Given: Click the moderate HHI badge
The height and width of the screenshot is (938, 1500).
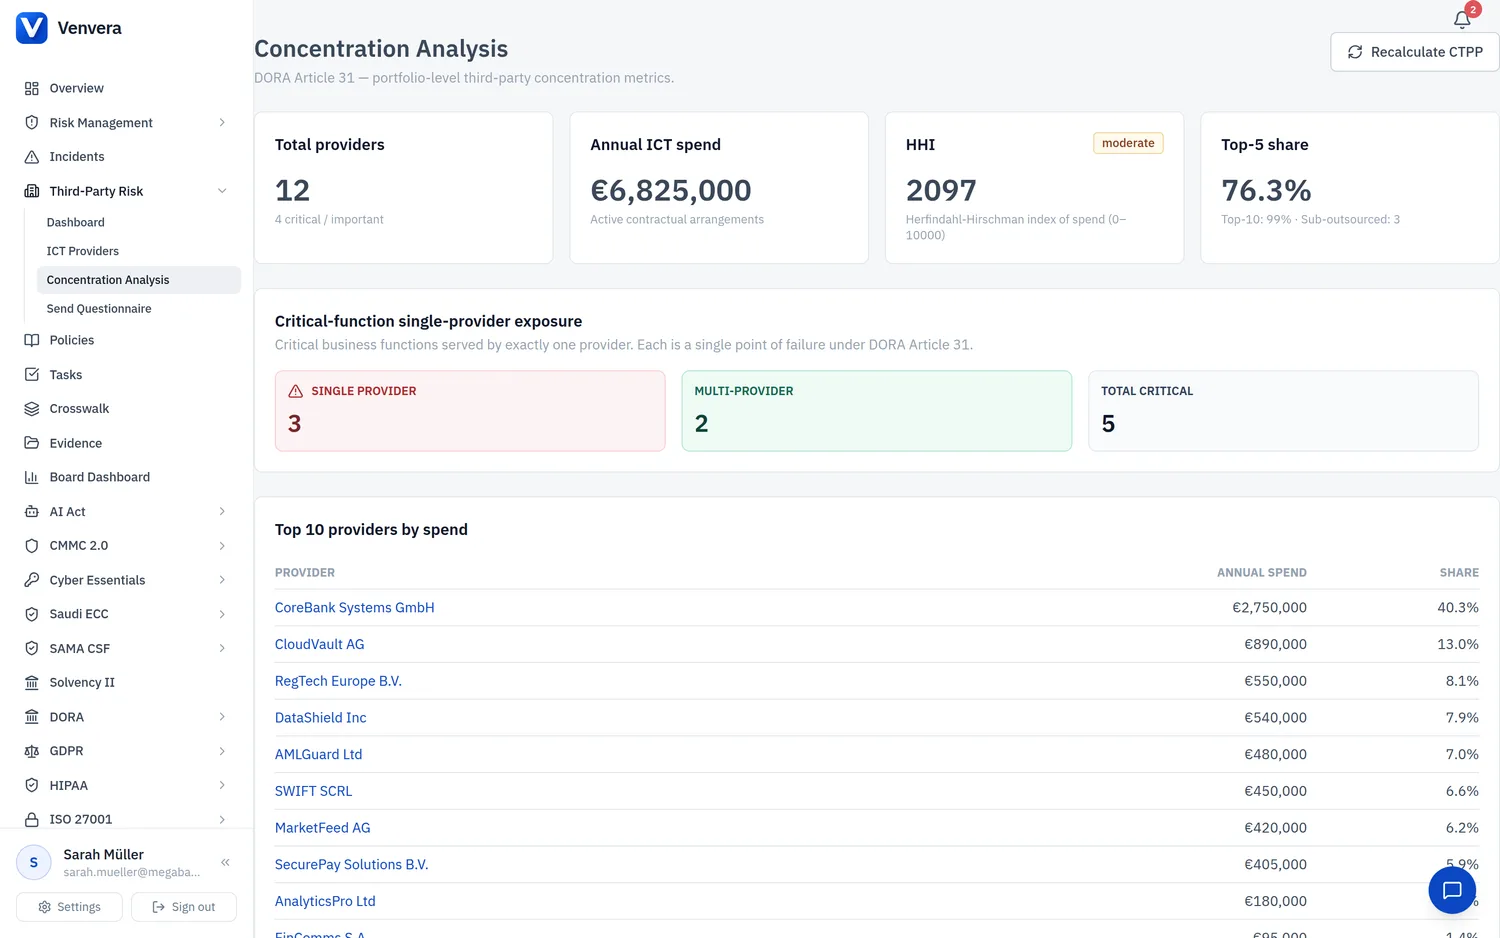Looking at the screenshot, I should (1128, 143).
